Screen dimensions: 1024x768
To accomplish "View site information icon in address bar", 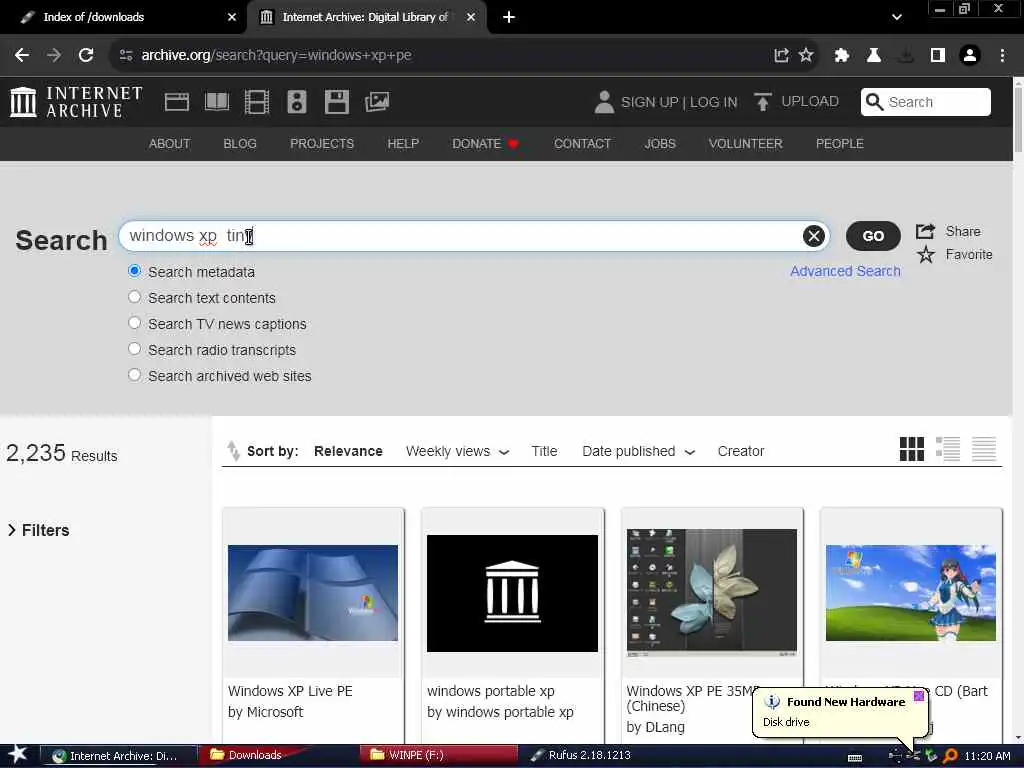I will coord(126,55).
